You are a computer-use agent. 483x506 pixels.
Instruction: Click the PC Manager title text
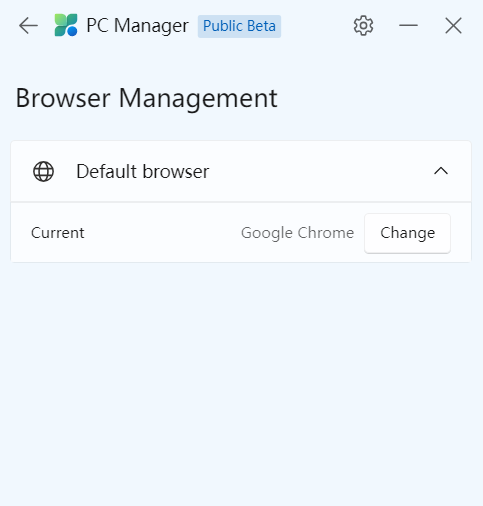tap(137, 26)
